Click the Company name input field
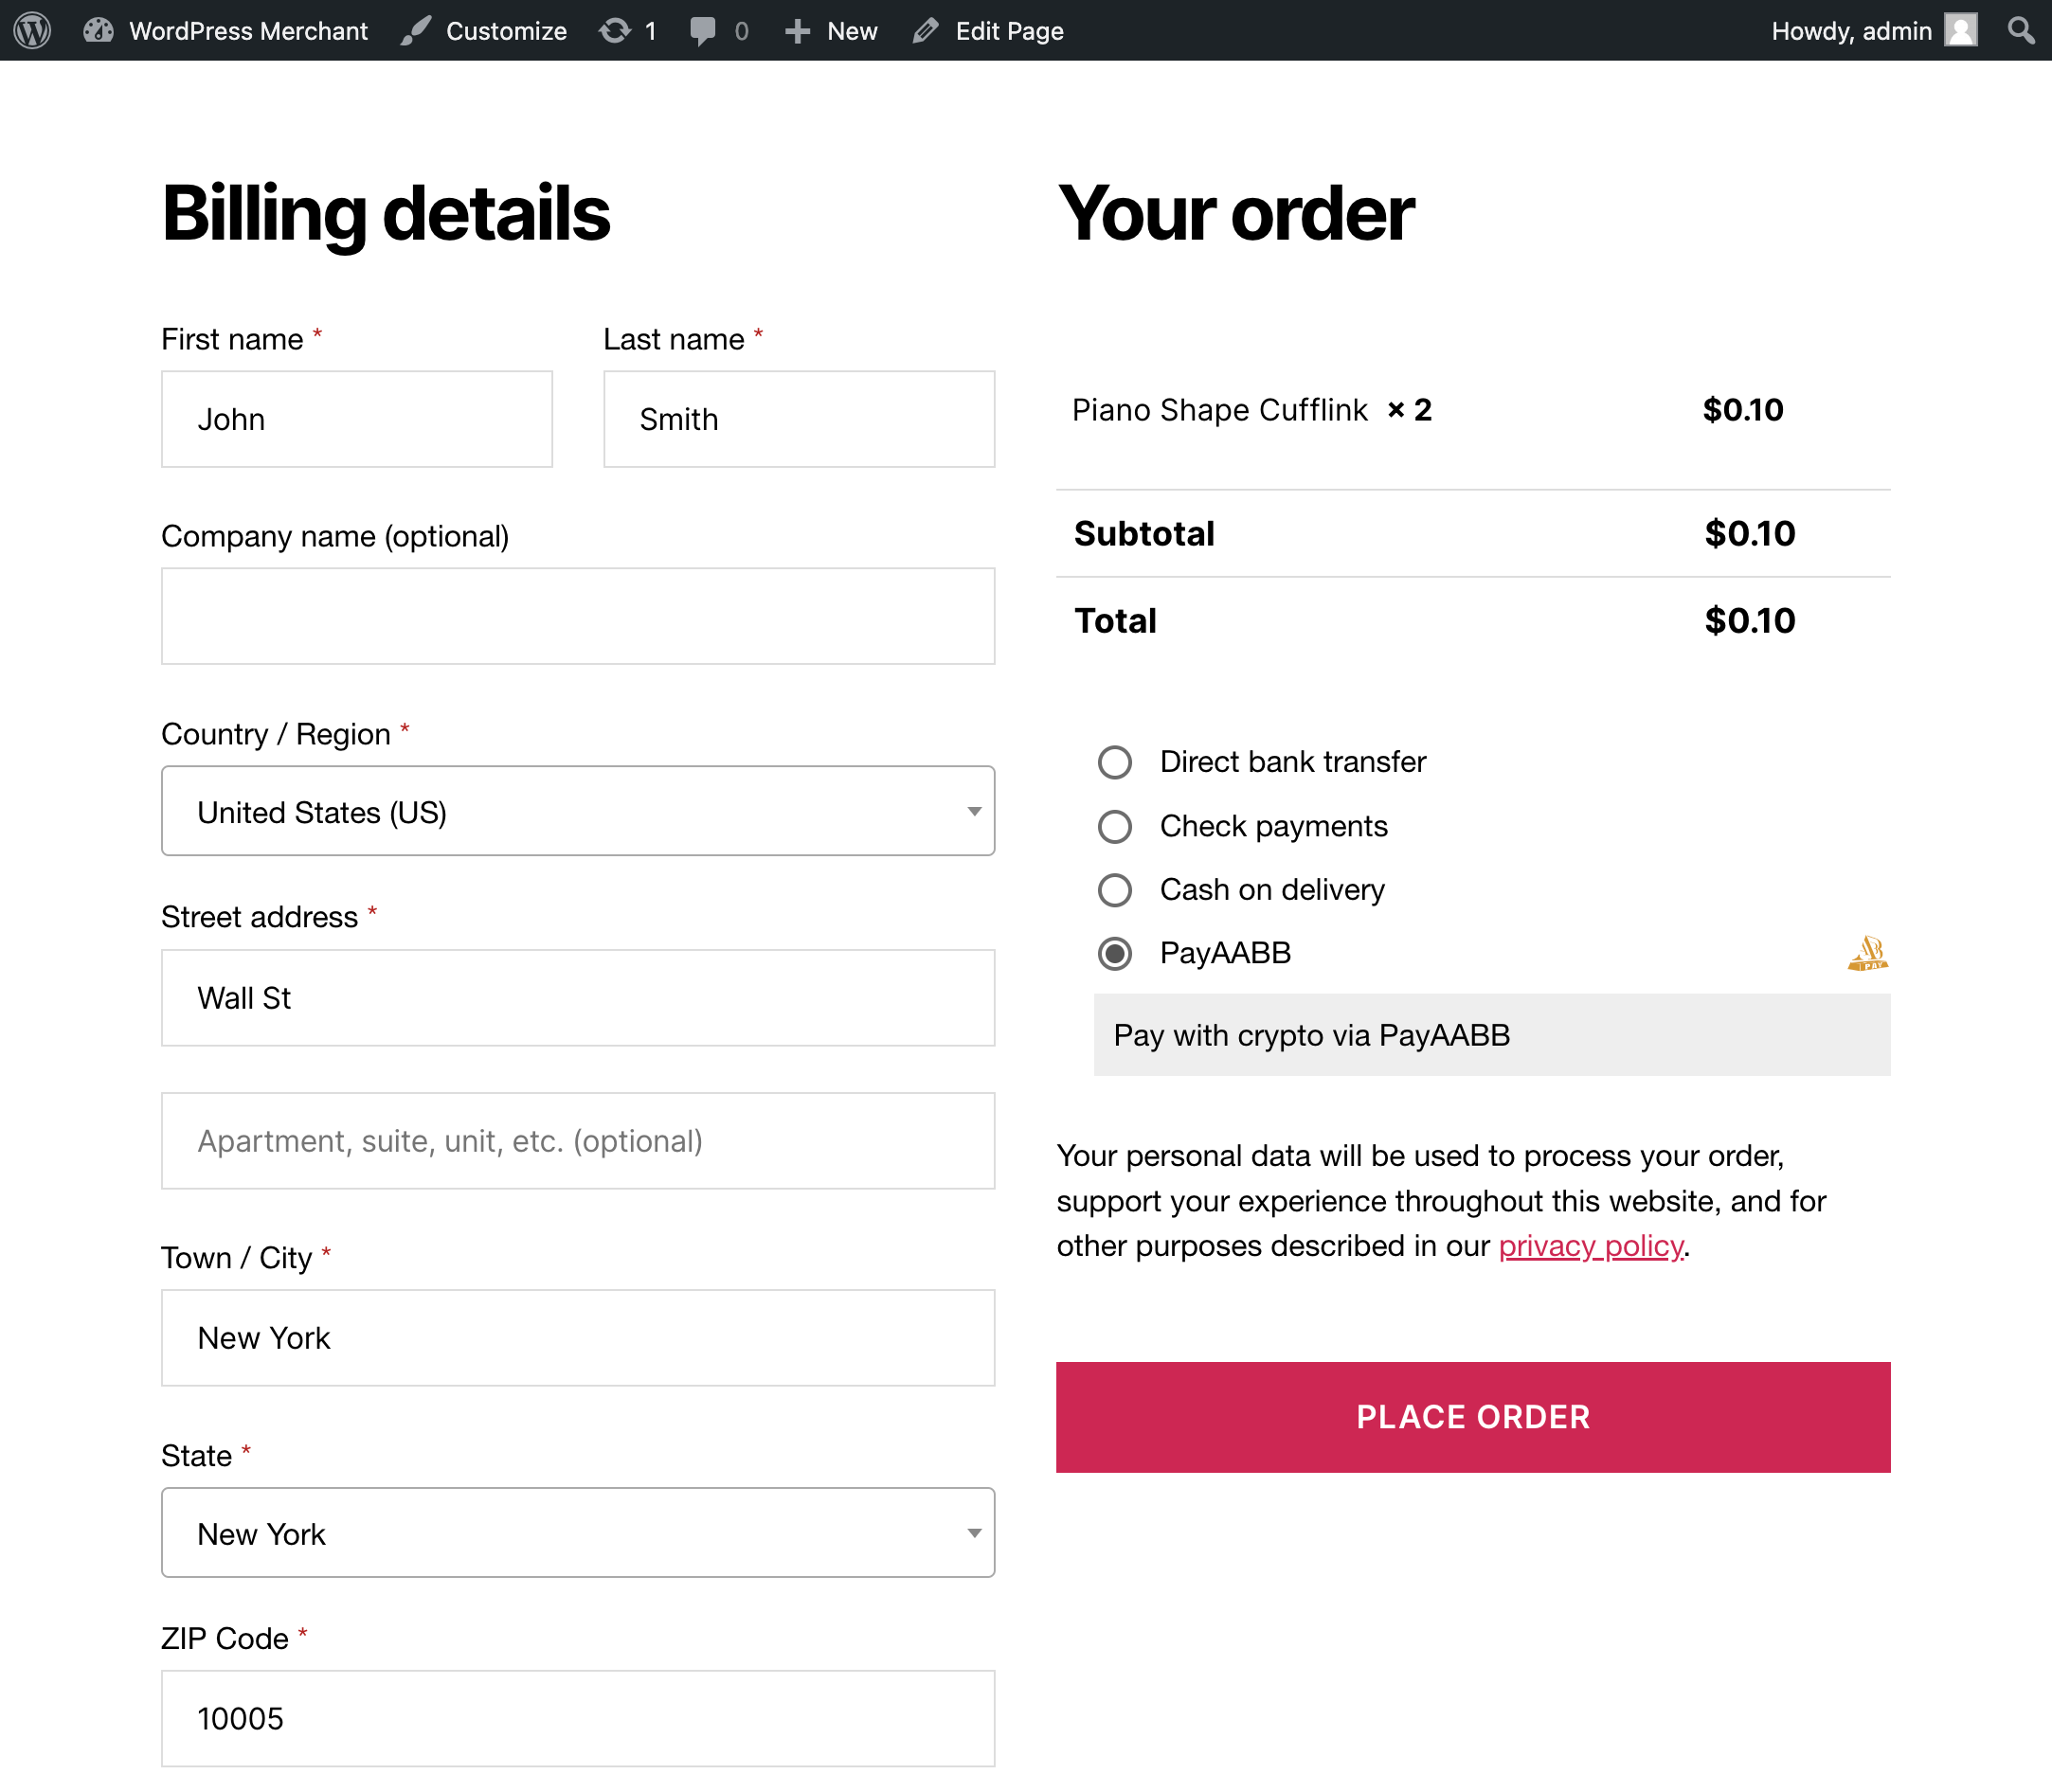Screen dimensions: 2052x1792 (578, 616)
